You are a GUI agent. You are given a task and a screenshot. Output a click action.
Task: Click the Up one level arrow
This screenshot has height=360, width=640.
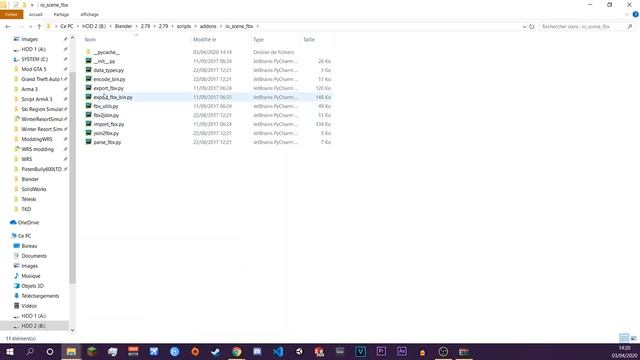(x=39, y=27)
